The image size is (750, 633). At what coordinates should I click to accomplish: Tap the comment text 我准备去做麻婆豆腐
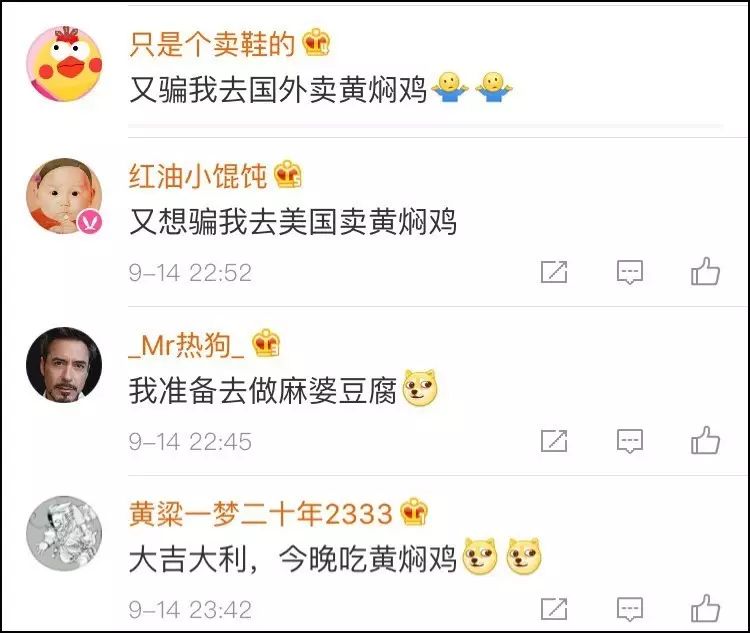[263, 390]
